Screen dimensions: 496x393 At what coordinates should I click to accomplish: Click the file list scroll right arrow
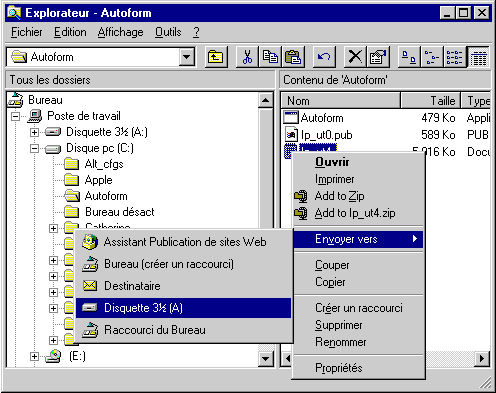[482, 359]
